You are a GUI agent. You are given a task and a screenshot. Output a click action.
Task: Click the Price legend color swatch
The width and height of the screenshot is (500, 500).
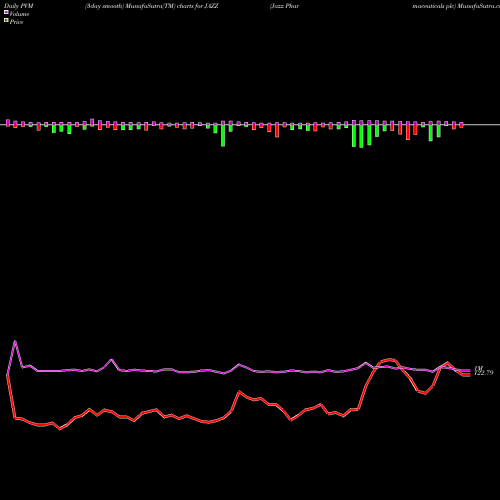click(6, 21)
